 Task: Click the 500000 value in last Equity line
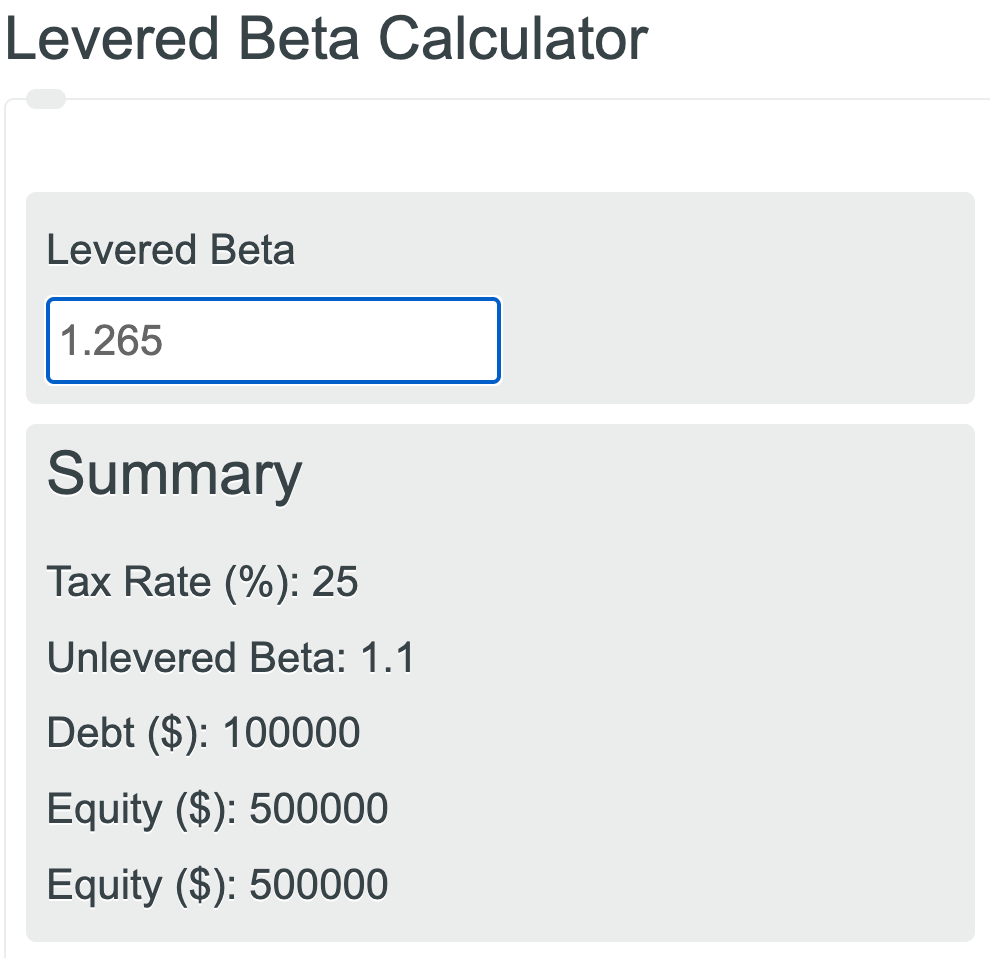(x=318, y=885)
